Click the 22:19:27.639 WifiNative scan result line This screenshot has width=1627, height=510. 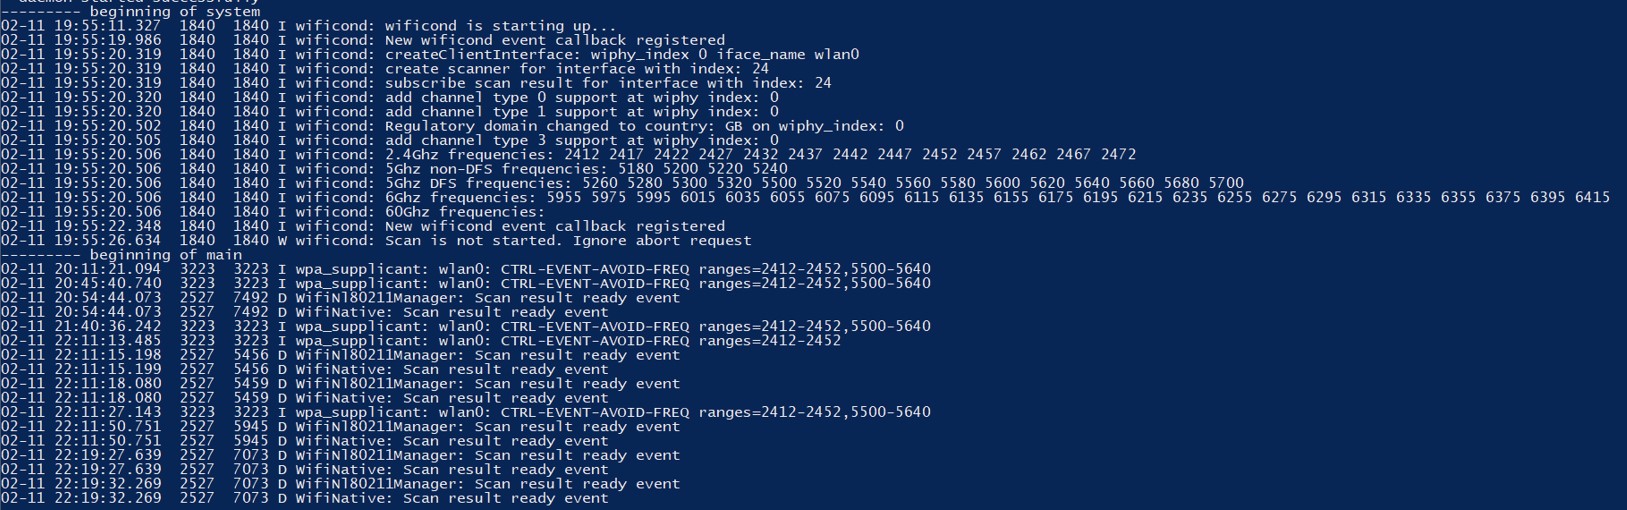[x=304, y=469]
